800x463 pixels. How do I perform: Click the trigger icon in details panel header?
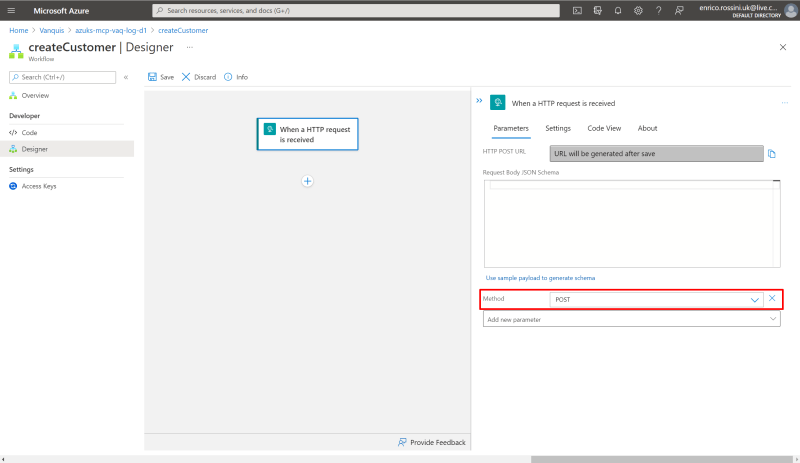(x=497, y=102)
